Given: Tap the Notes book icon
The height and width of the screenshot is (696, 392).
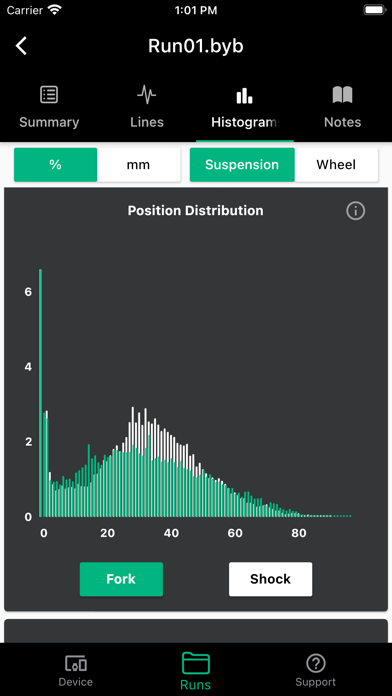Looking at the screenshot, I should [342, 95].
